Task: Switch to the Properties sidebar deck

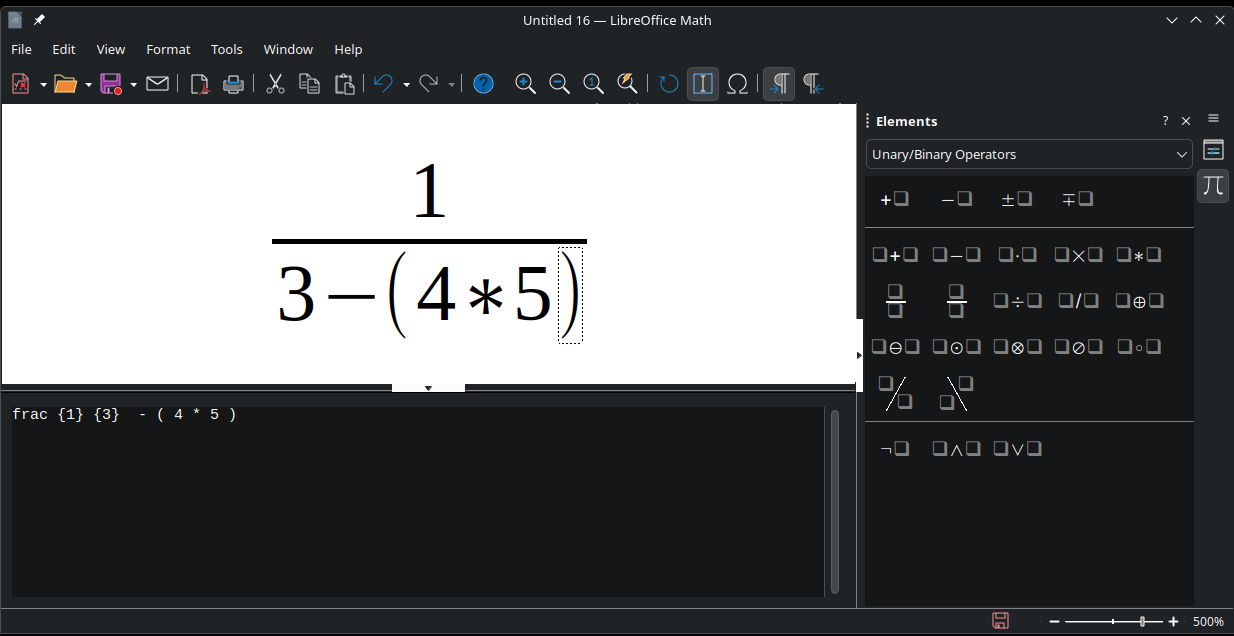Action: (x=1213, y=149)
